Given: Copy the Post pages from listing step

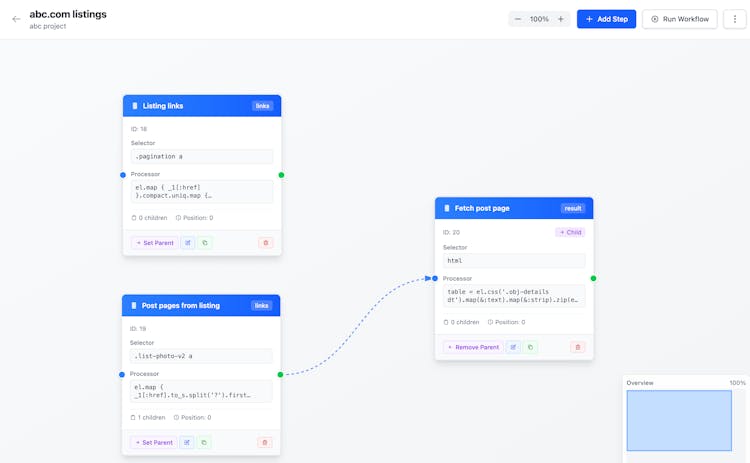Looking at the screenshot, I should tap(204, 442).
